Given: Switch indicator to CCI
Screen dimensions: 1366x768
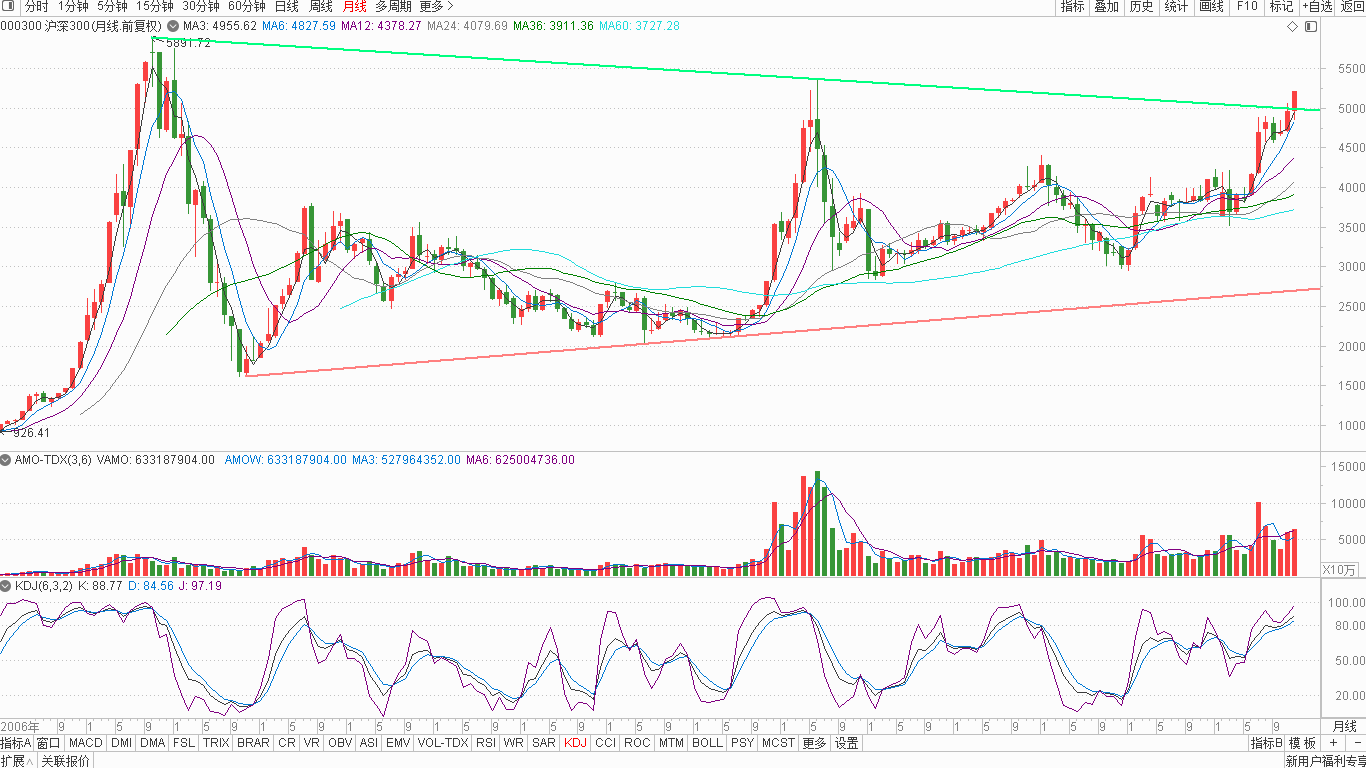Looking at the screenshot, I should [605, 743].
